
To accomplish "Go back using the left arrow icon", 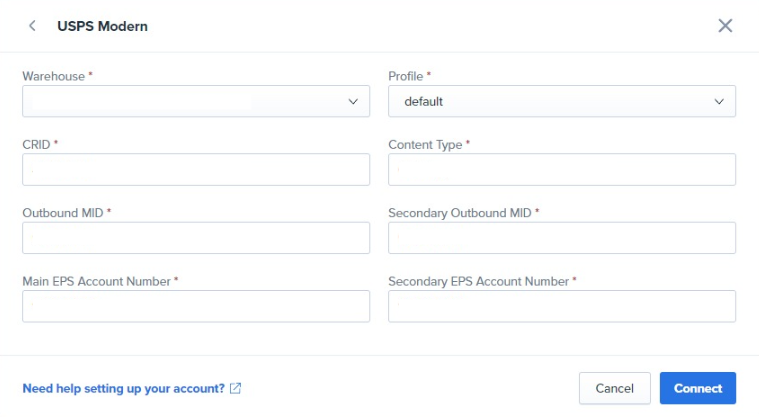I will [x=33, y=26].
